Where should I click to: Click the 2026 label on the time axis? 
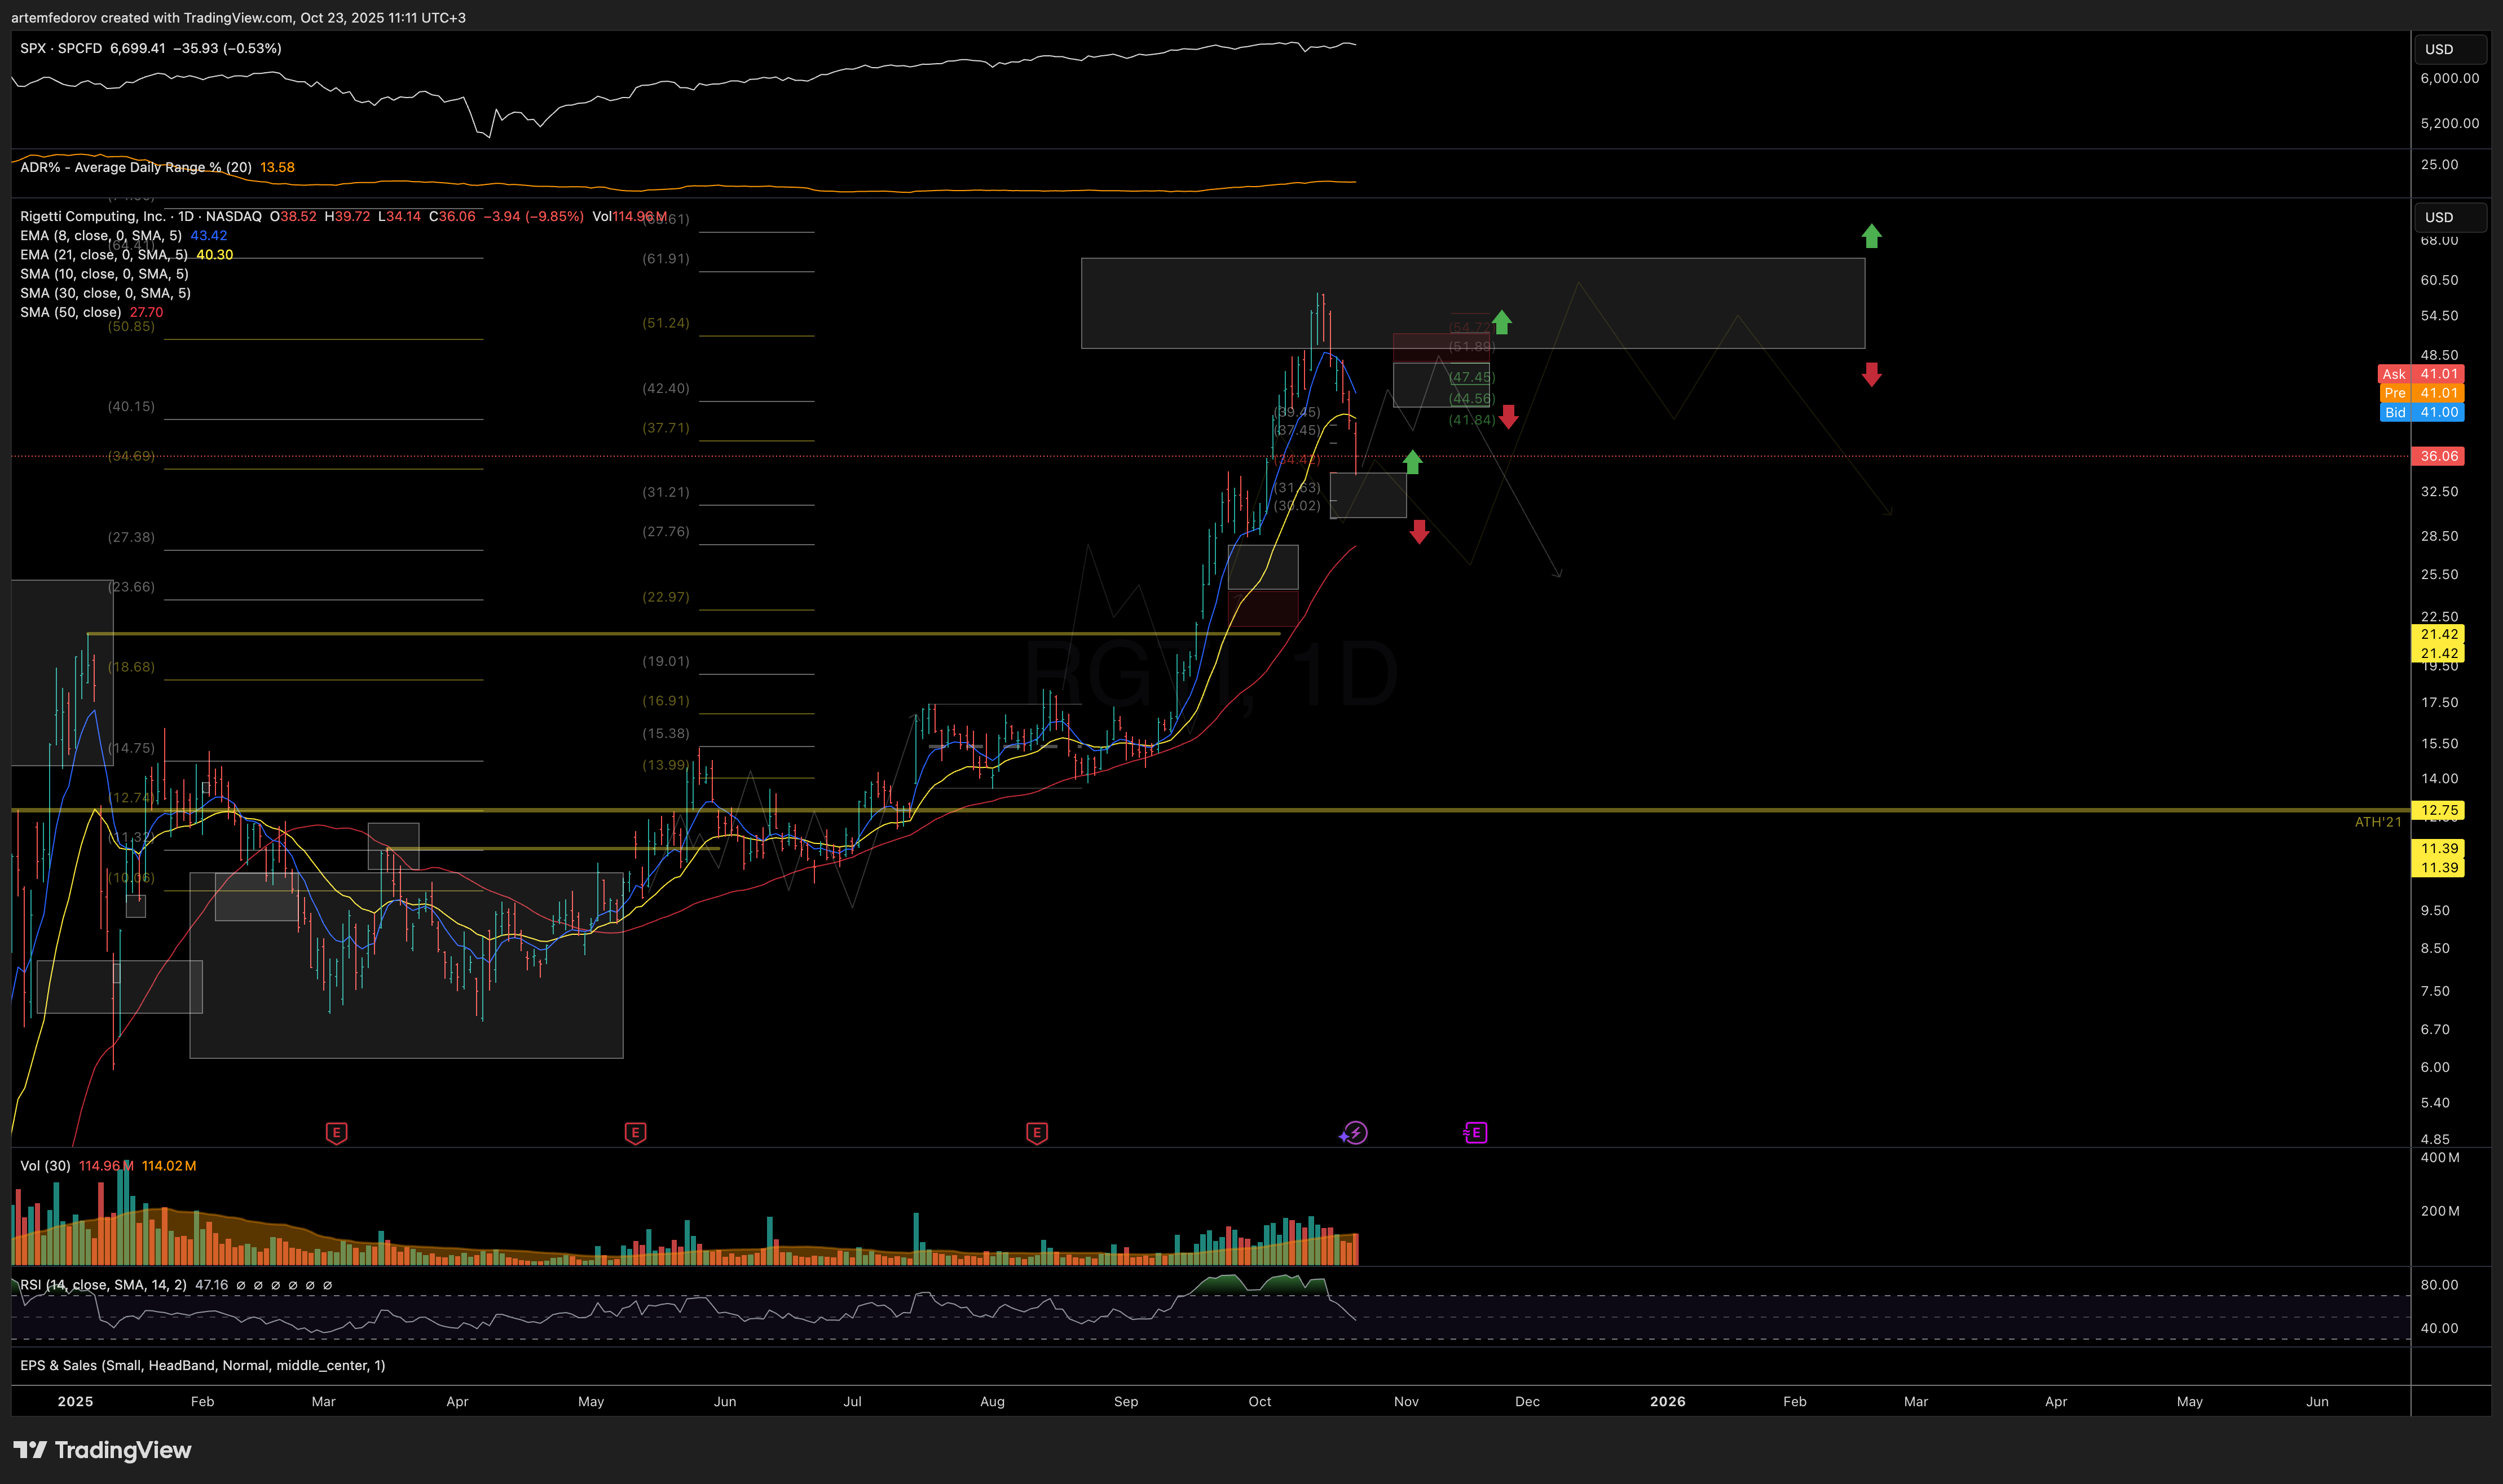1667,1401
